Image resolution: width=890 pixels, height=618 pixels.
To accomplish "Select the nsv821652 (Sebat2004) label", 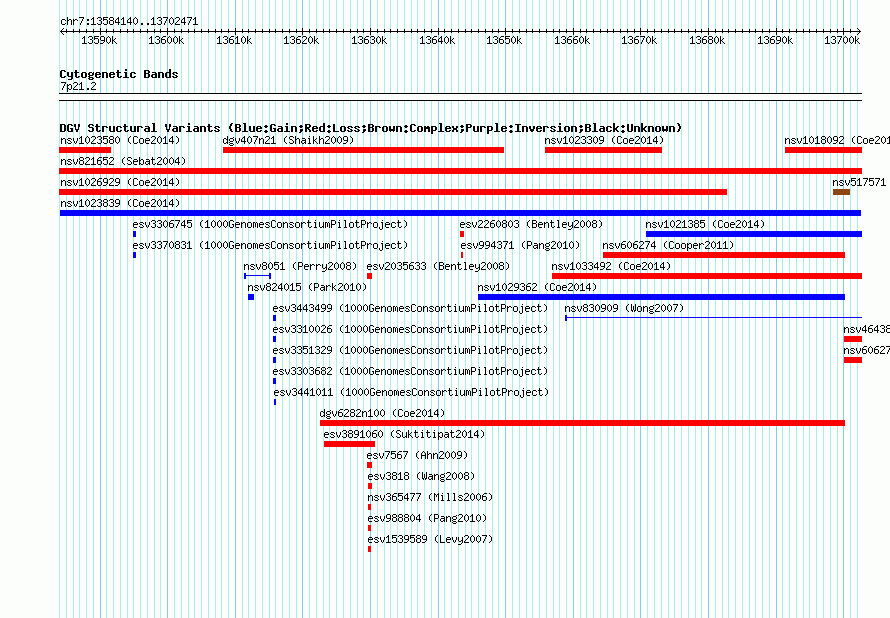I will (x=123, y=161).
